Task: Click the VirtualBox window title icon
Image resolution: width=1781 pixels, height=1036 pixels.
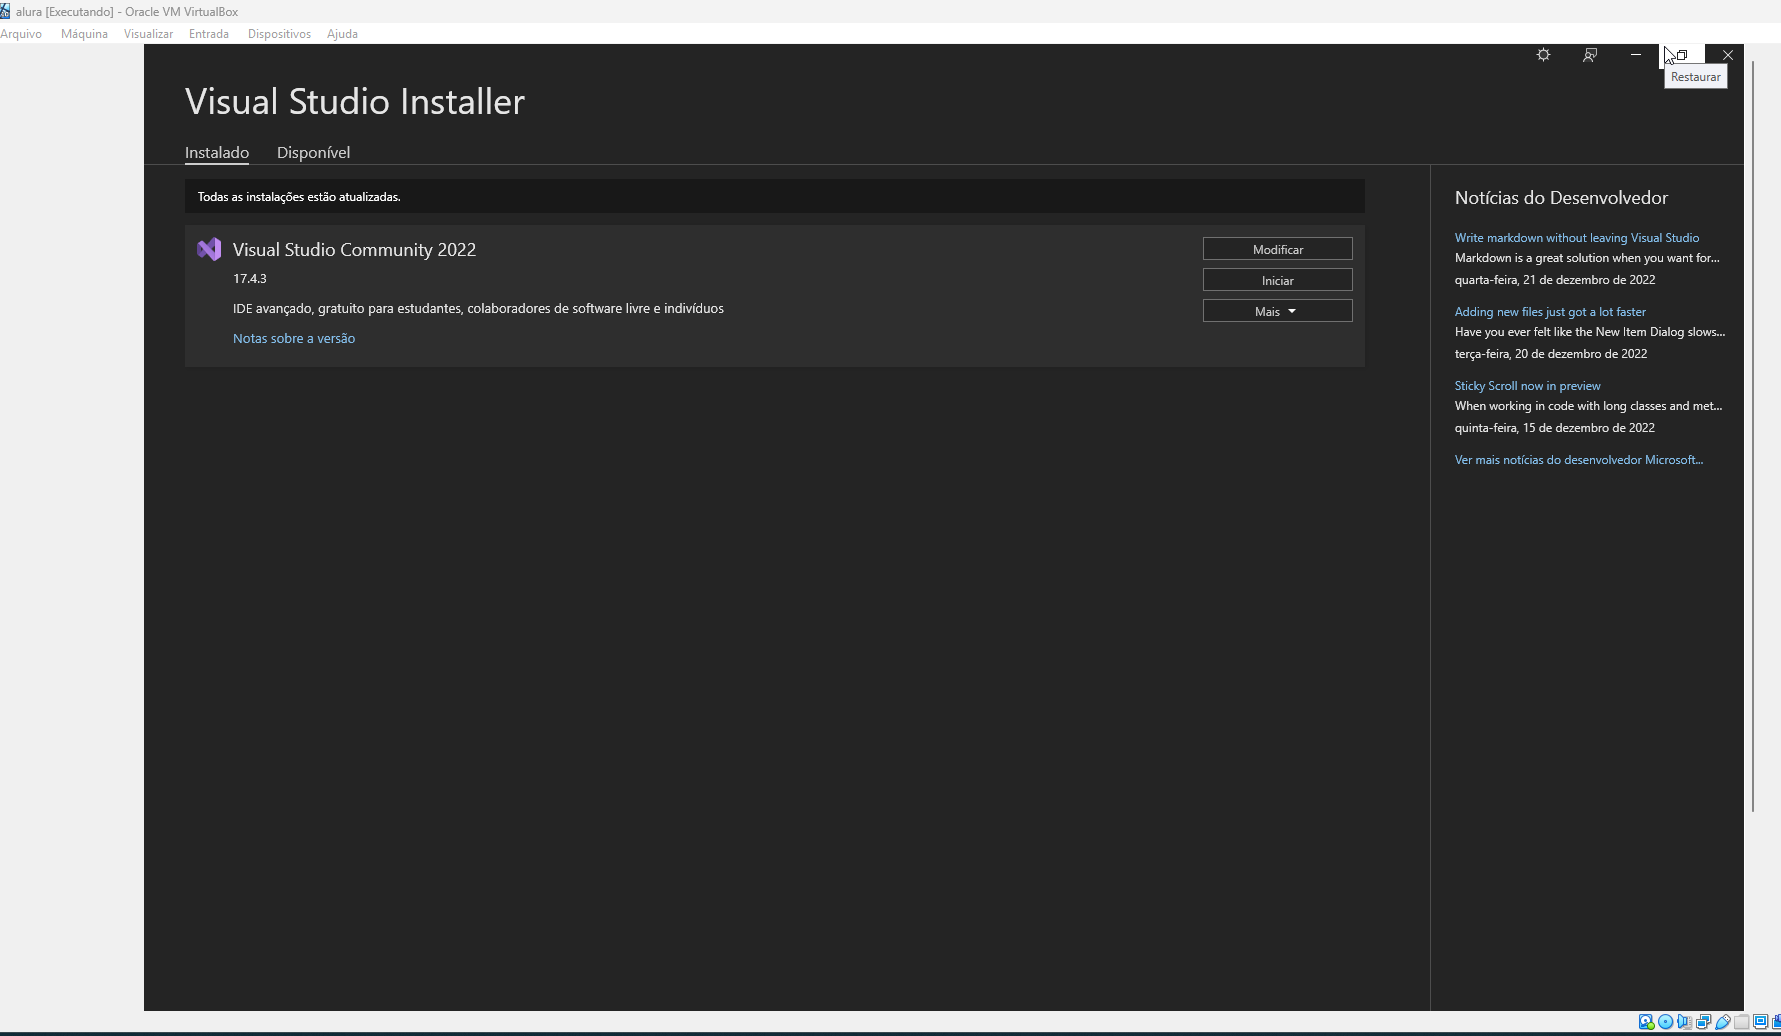Action: [x=5, y=11]
